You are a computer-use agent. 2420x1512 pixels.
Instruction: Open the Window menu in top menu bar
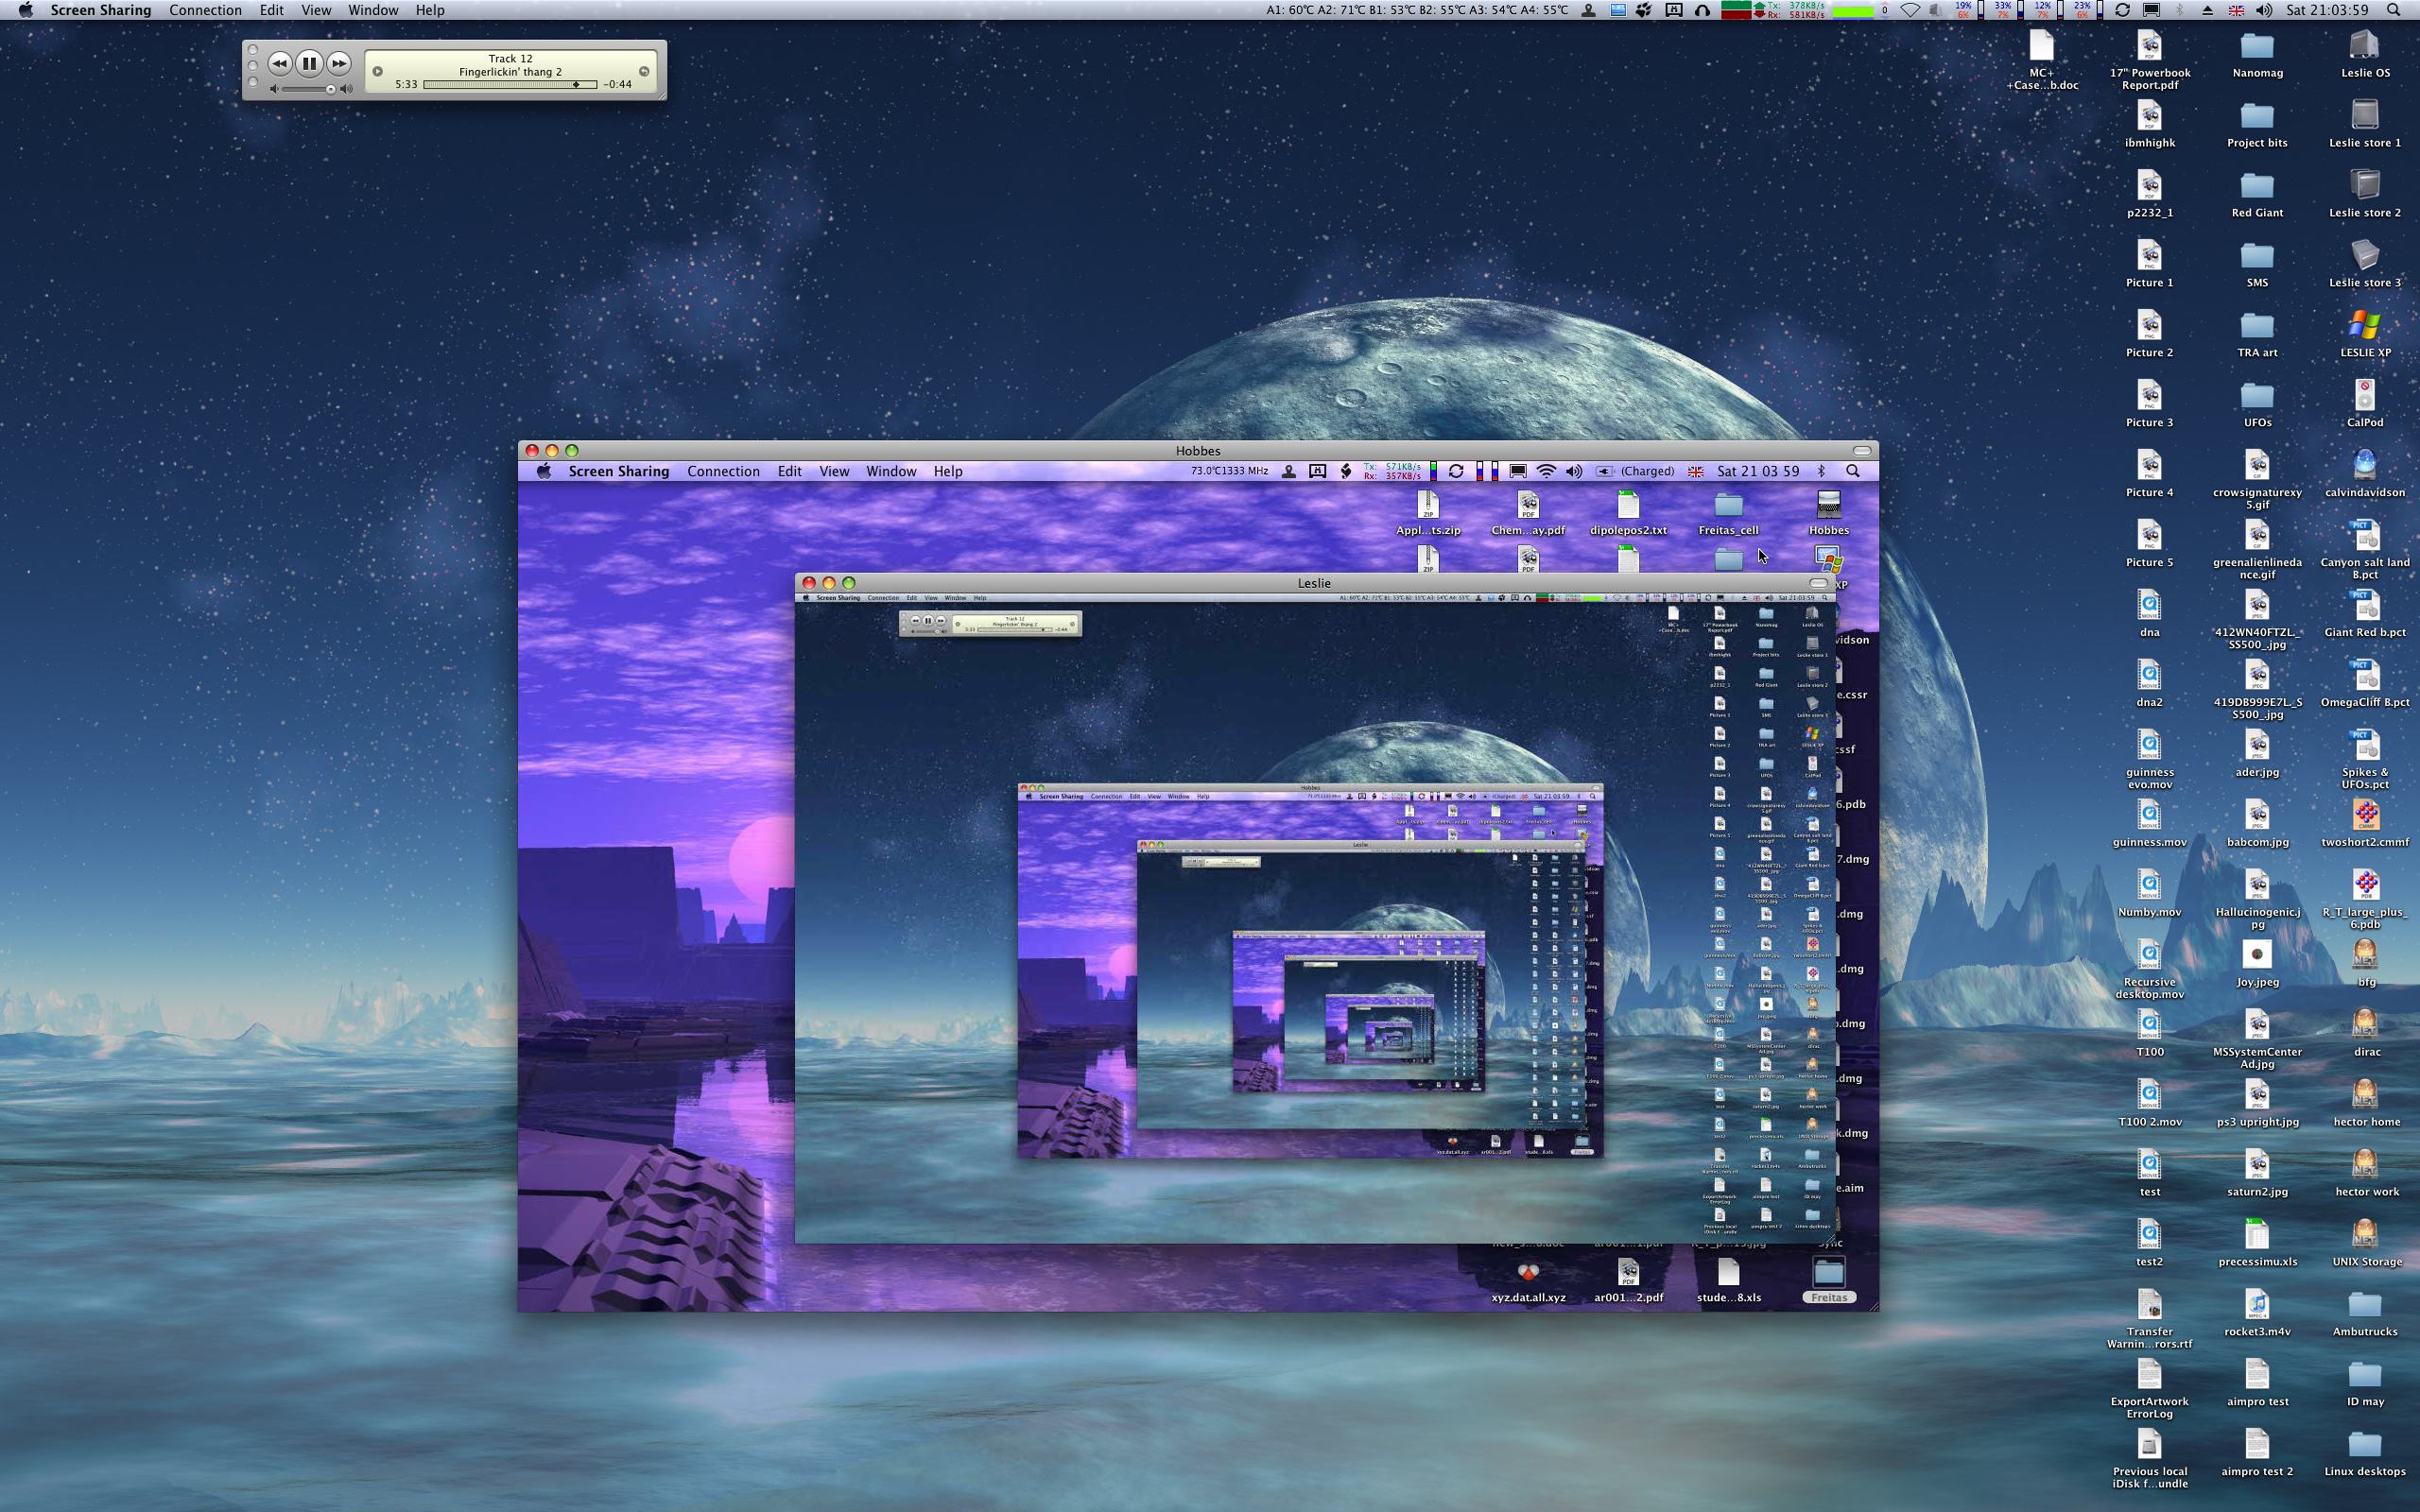[373, 10]
